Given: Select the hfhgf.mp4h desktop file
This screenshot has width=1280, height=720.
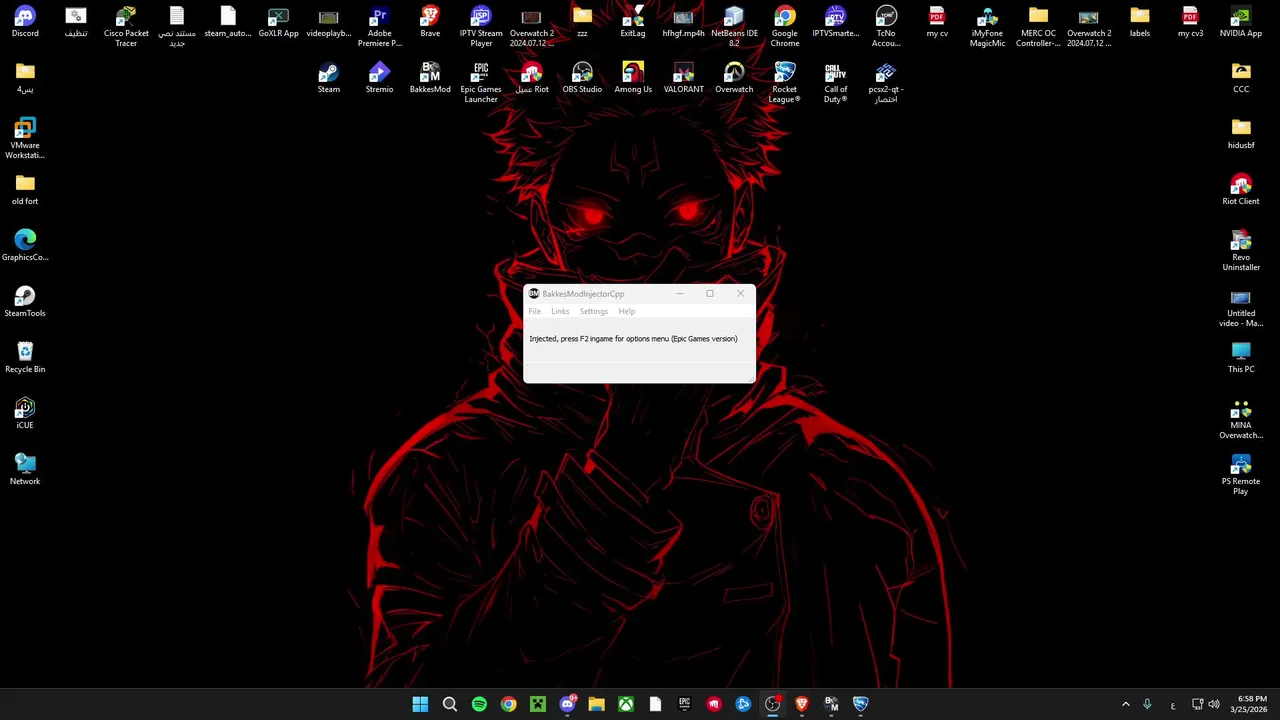Looking at the screenshot, I should pos(683,22).
